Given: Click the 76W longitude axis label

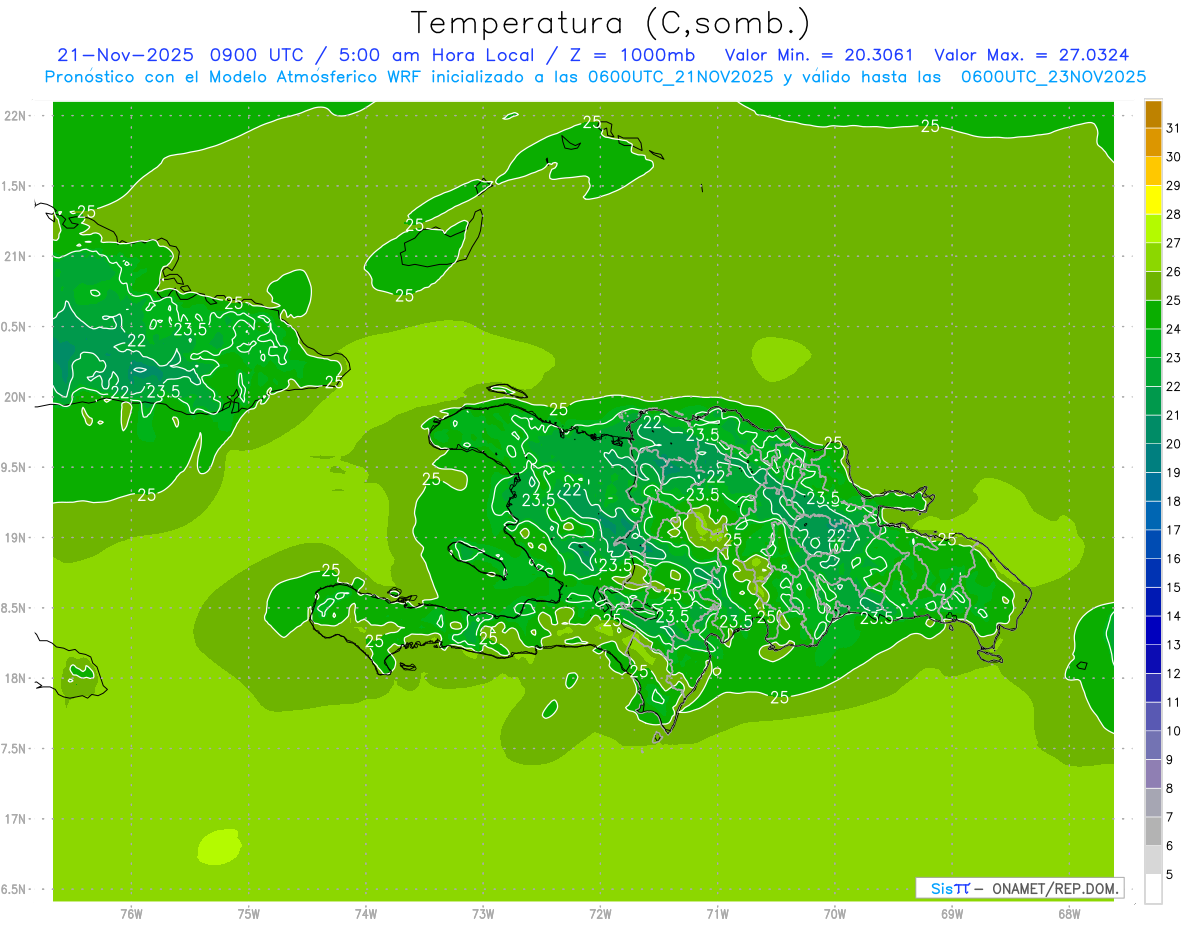Looking at the screenshot, I should (131, 913).
